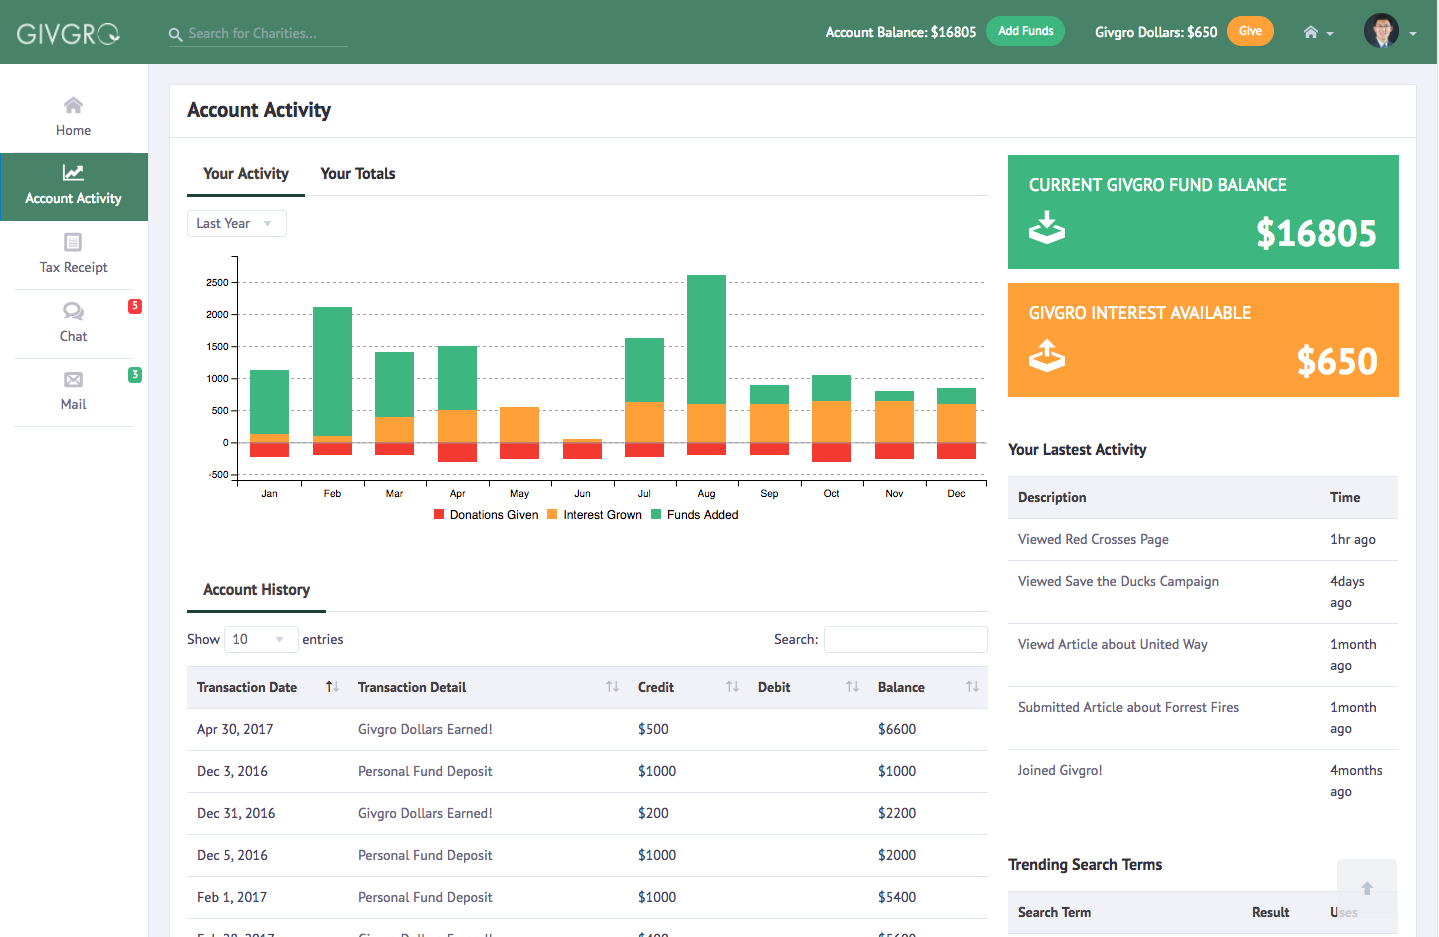Open Mail in the sidebar
This screenshot has width=1439, height=937.
[73, 392]
